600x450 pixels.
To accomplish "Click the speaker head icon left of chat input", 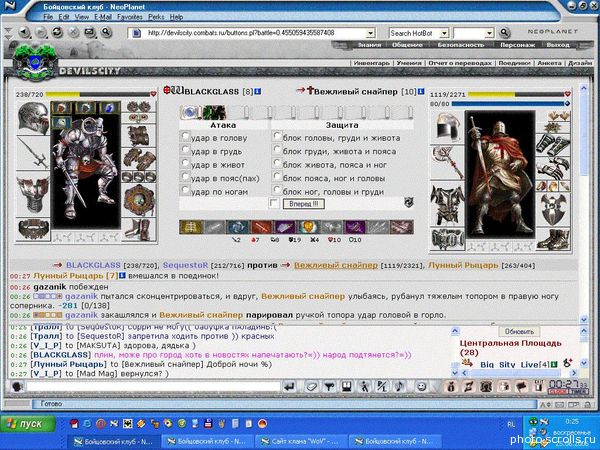I will pos(18,387).
